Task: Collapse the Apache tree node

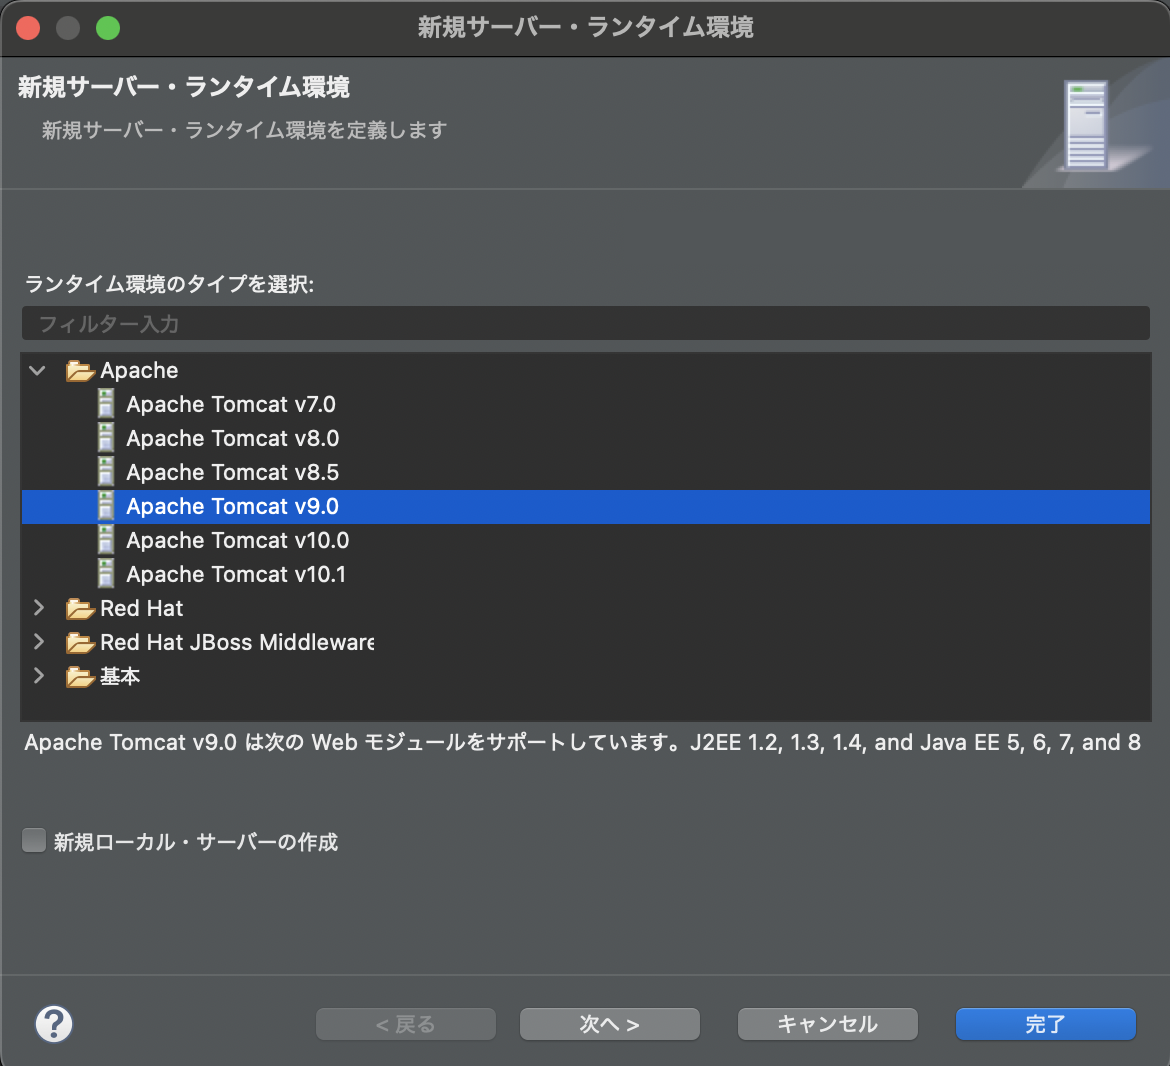Action: (37, 370)
